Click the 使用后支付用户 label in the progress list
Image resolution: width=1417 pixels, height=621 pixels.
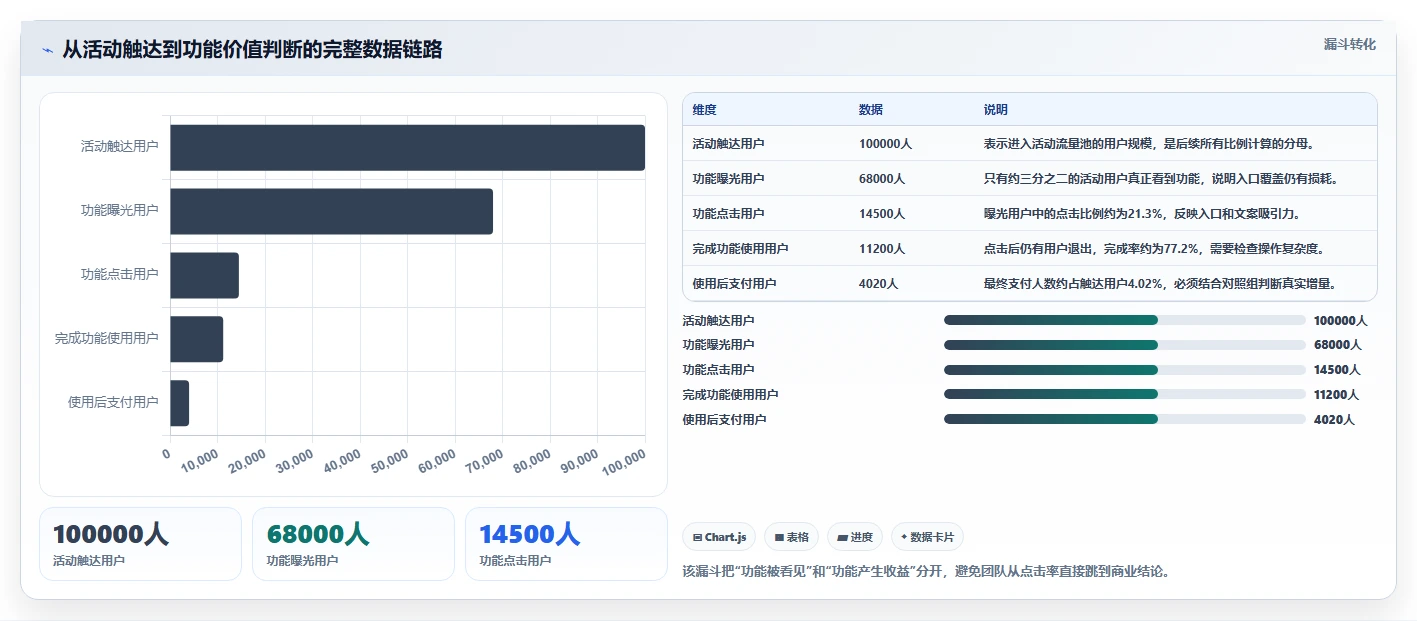[x=724, y=420]
